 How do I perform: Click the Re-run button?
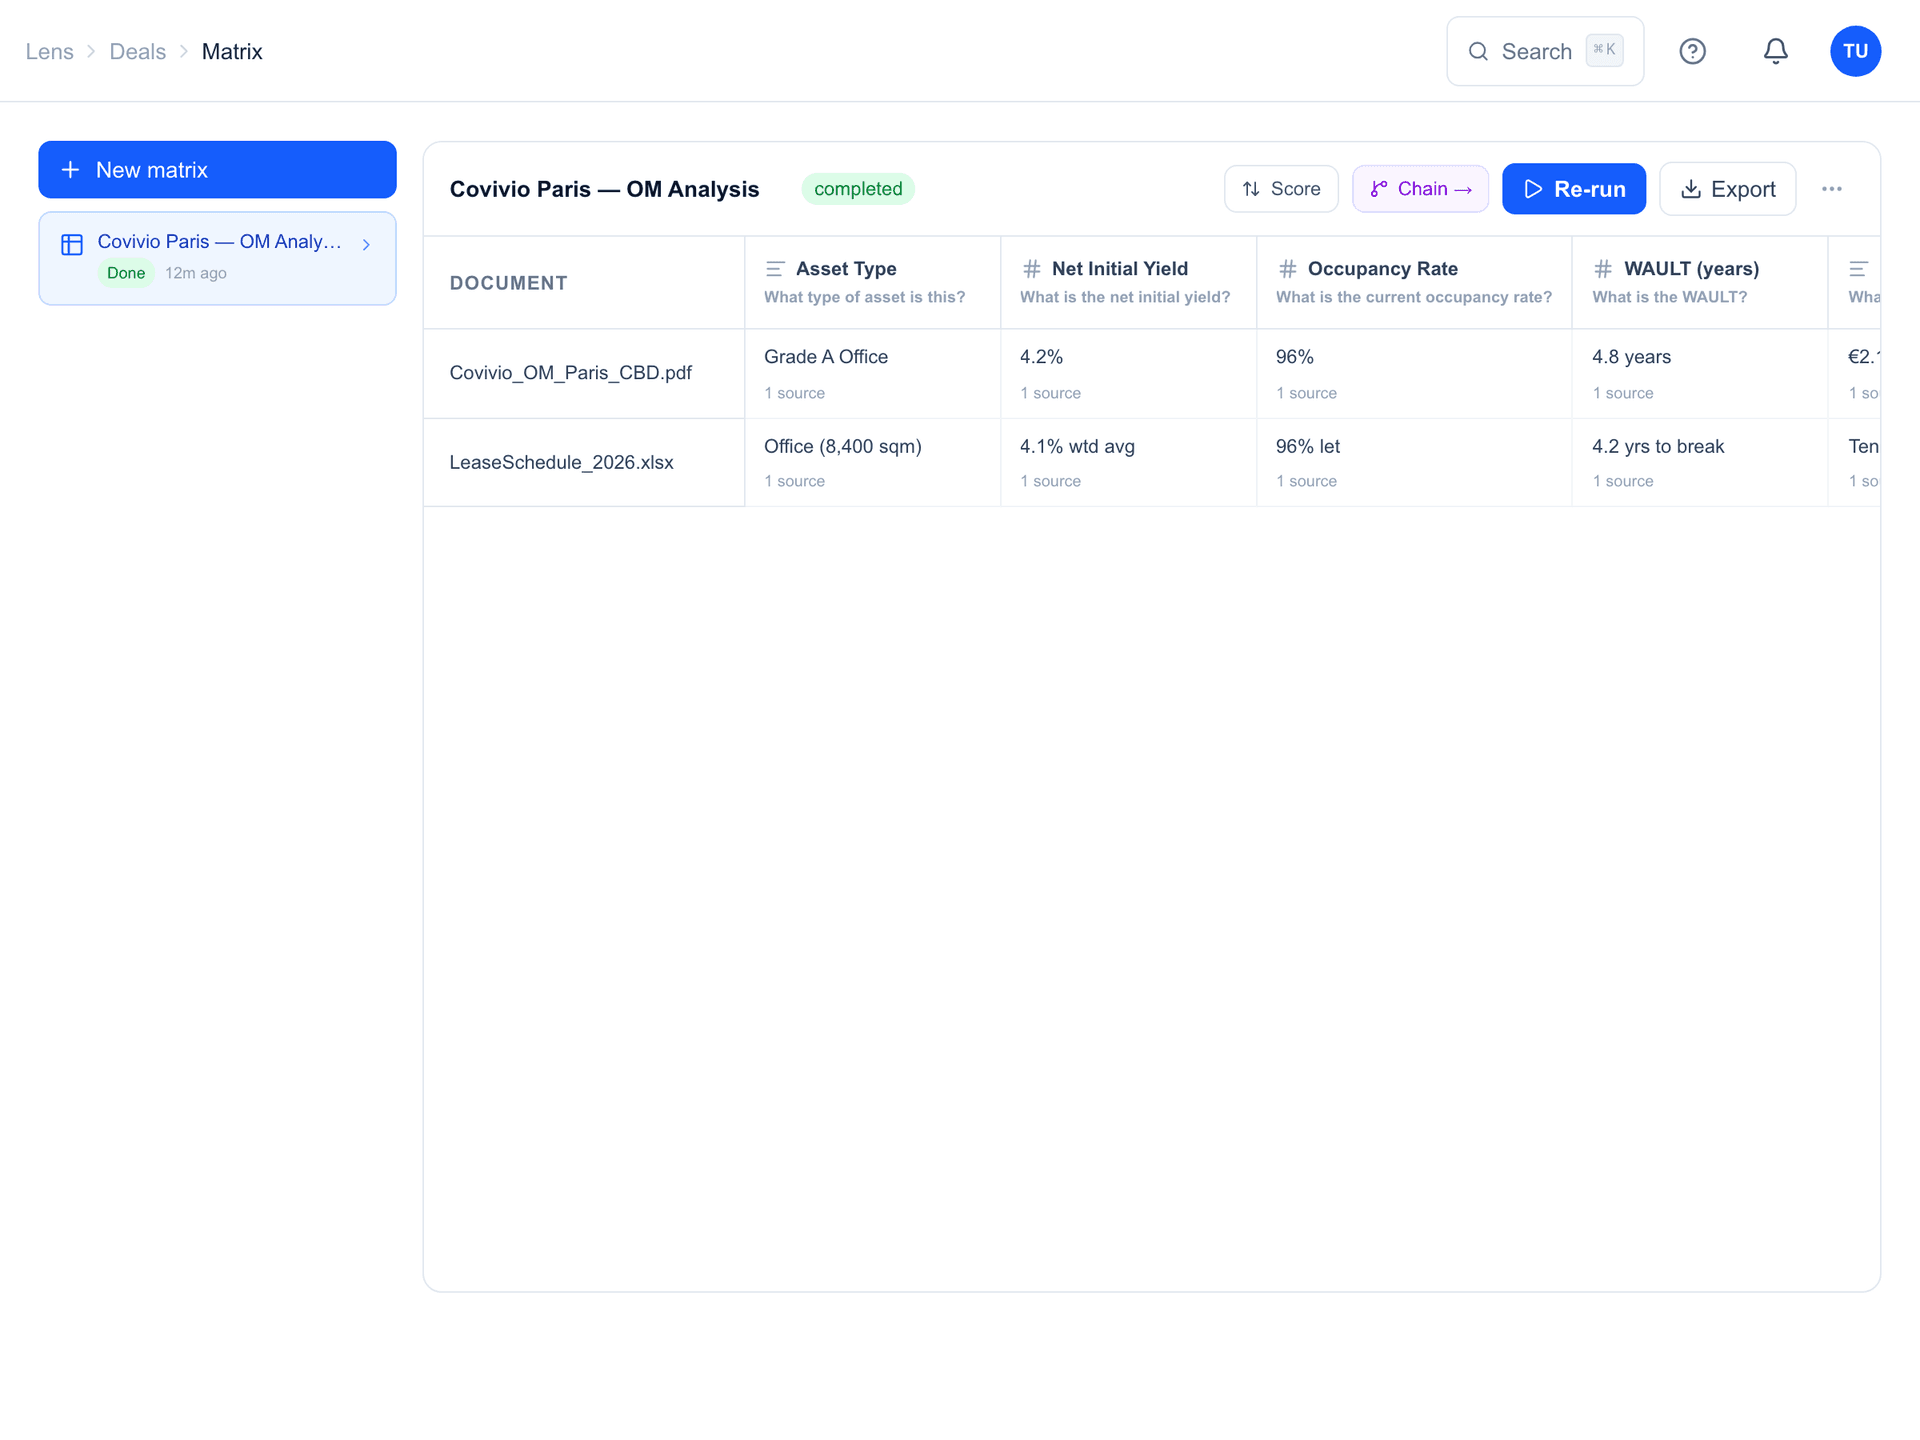pyautogui.click(x=1573, y=189)
